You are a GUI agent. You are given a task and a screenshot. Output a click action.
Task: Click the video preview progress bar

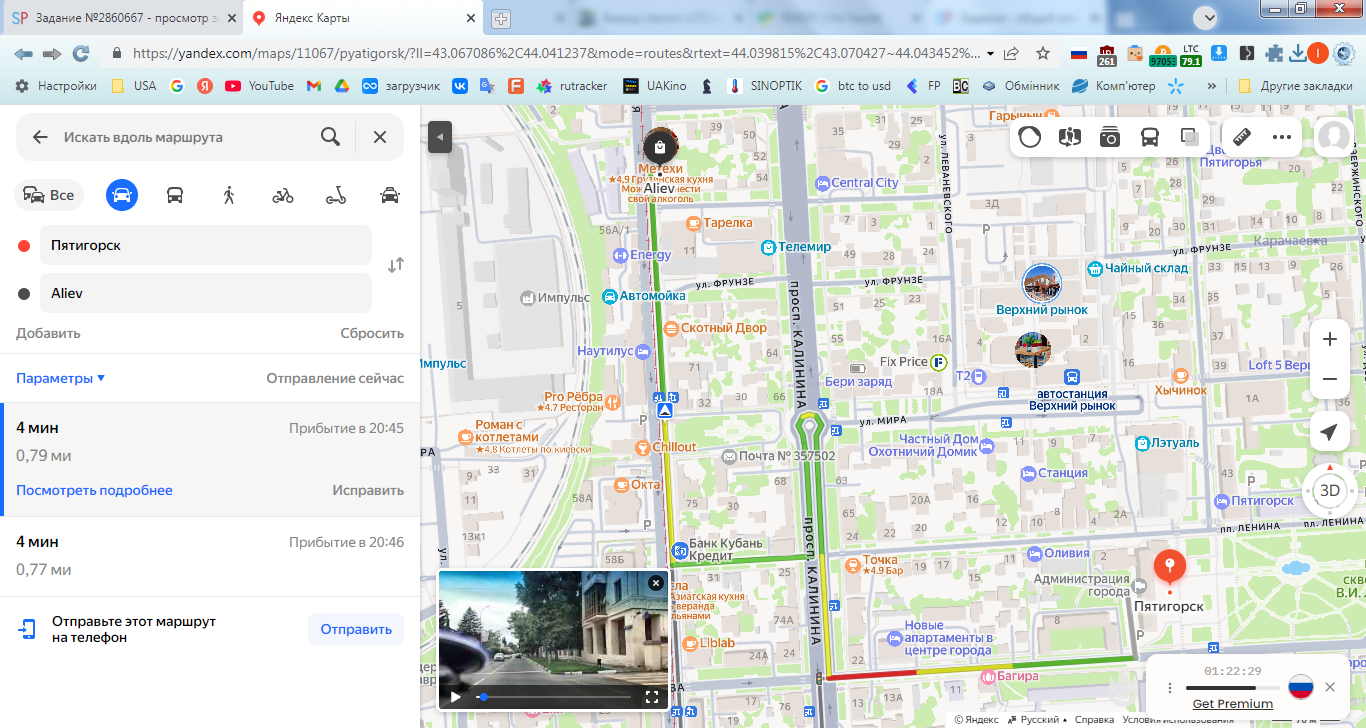554,697
